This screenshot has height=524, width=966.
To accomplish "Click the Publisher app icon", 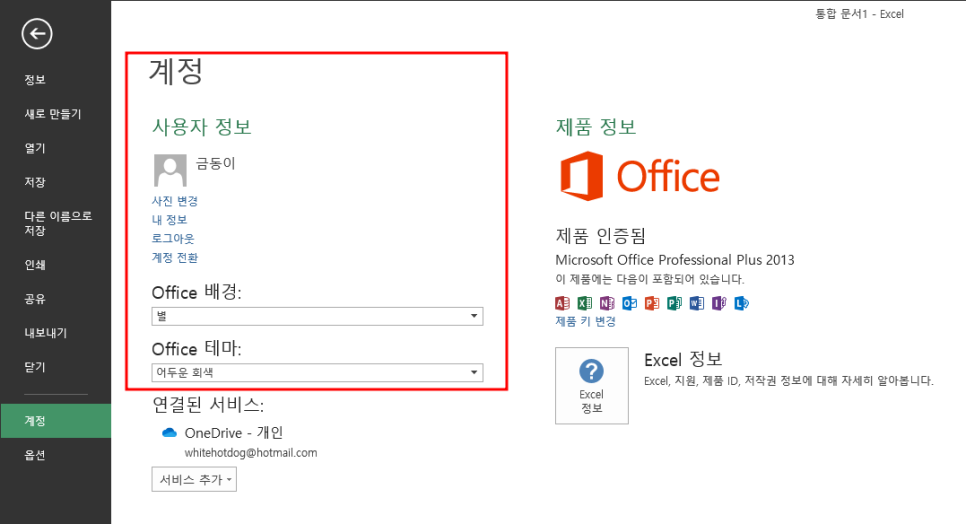I will [x=675, y=303].
